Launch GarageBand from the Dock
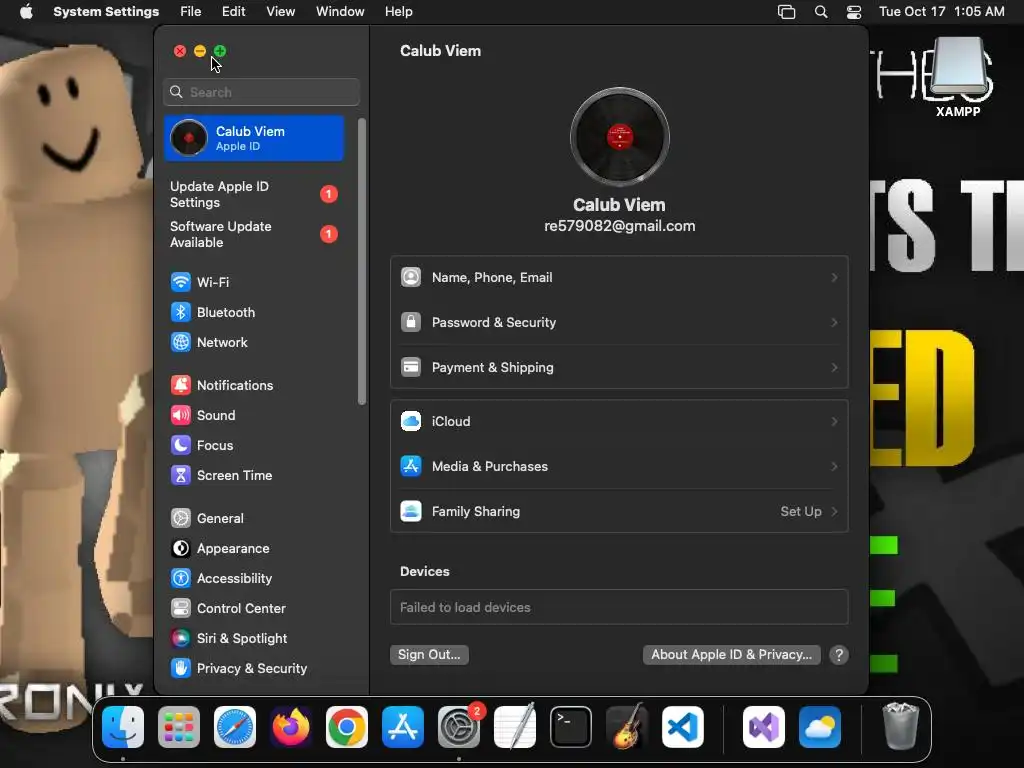The width and height of the screenshot is (1024, 768). coord(627,727)
